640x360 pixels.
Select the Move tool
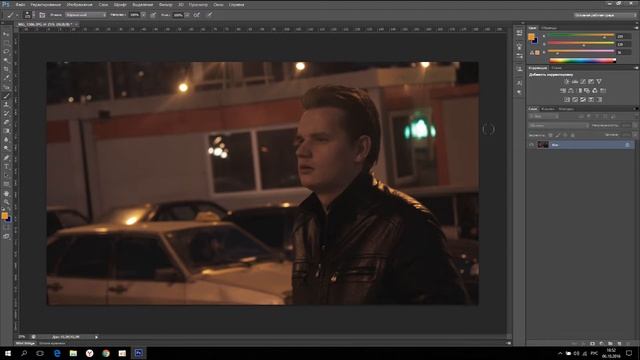coord(6,34)
